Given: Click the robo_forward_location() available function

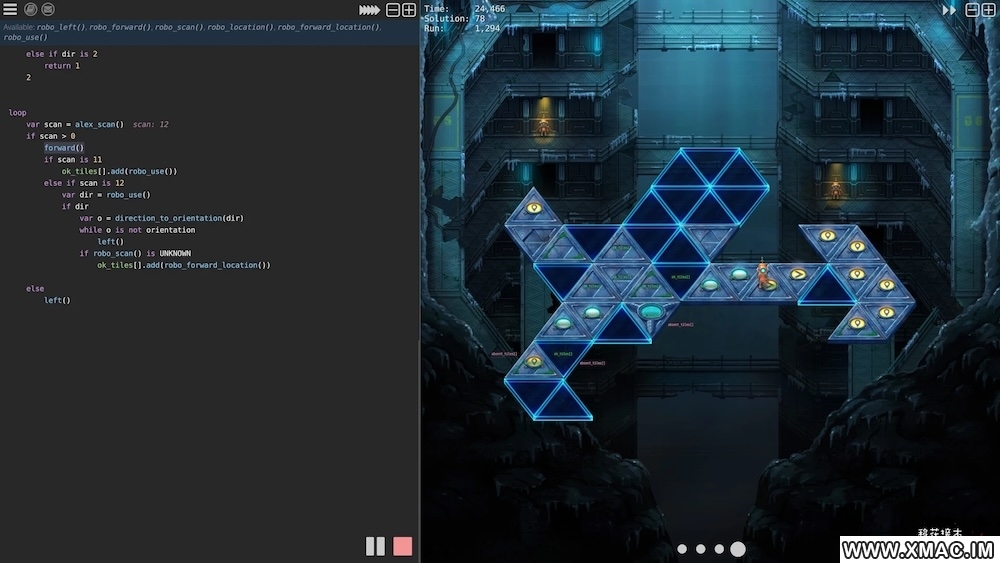Looking at the screenshot, I should pyautogui.click(x=328, y=27).
